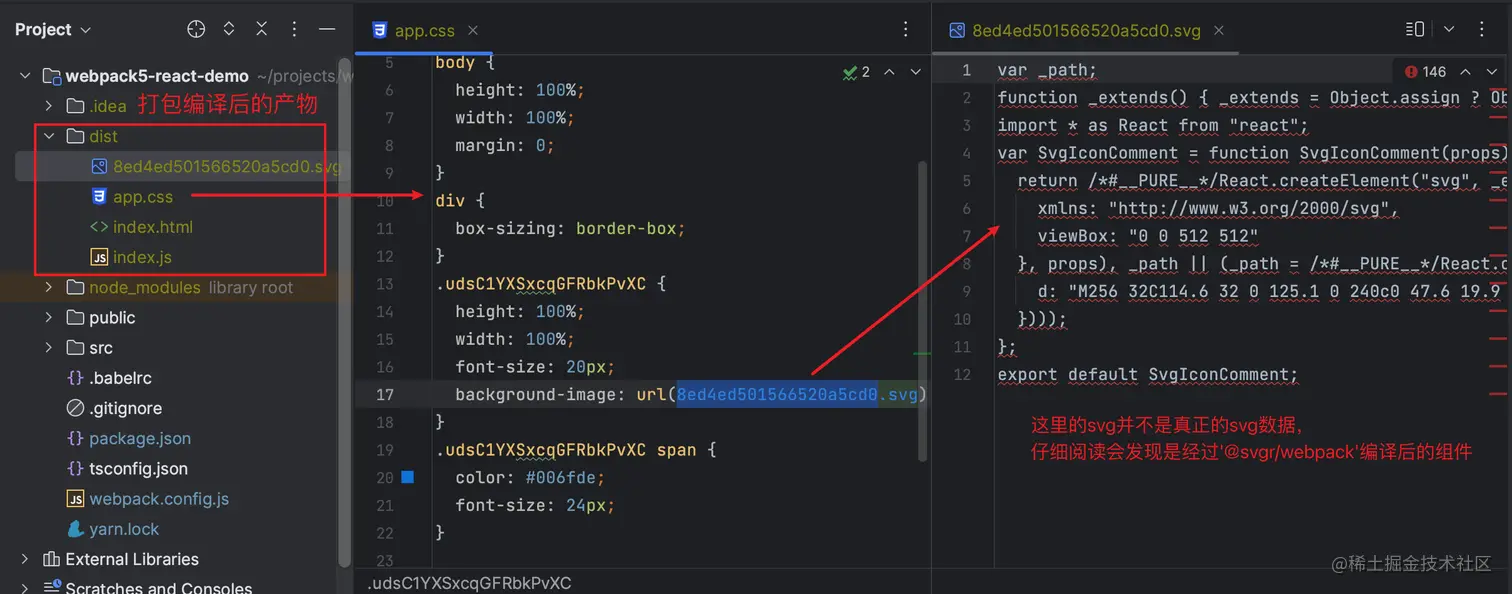
Task: Open the Project view dropdown selector
Action: tap(52, 29)
